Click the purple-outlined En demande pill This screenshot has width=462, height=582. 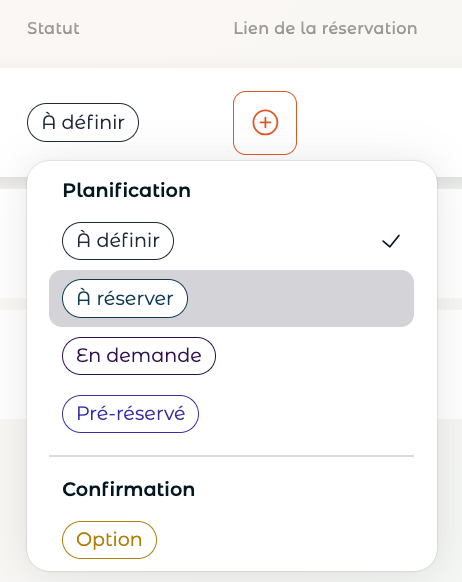click(139, 356)
